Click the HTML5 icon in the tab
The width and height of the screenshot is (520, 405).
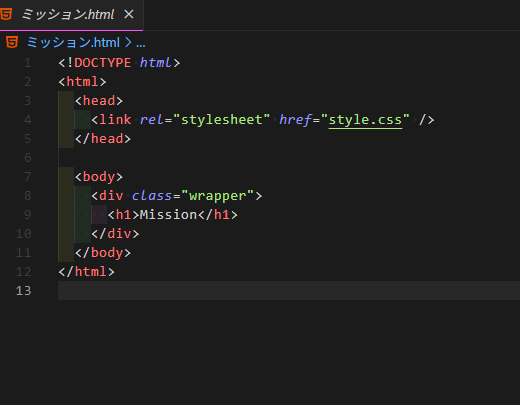click(x=6, y=15)
